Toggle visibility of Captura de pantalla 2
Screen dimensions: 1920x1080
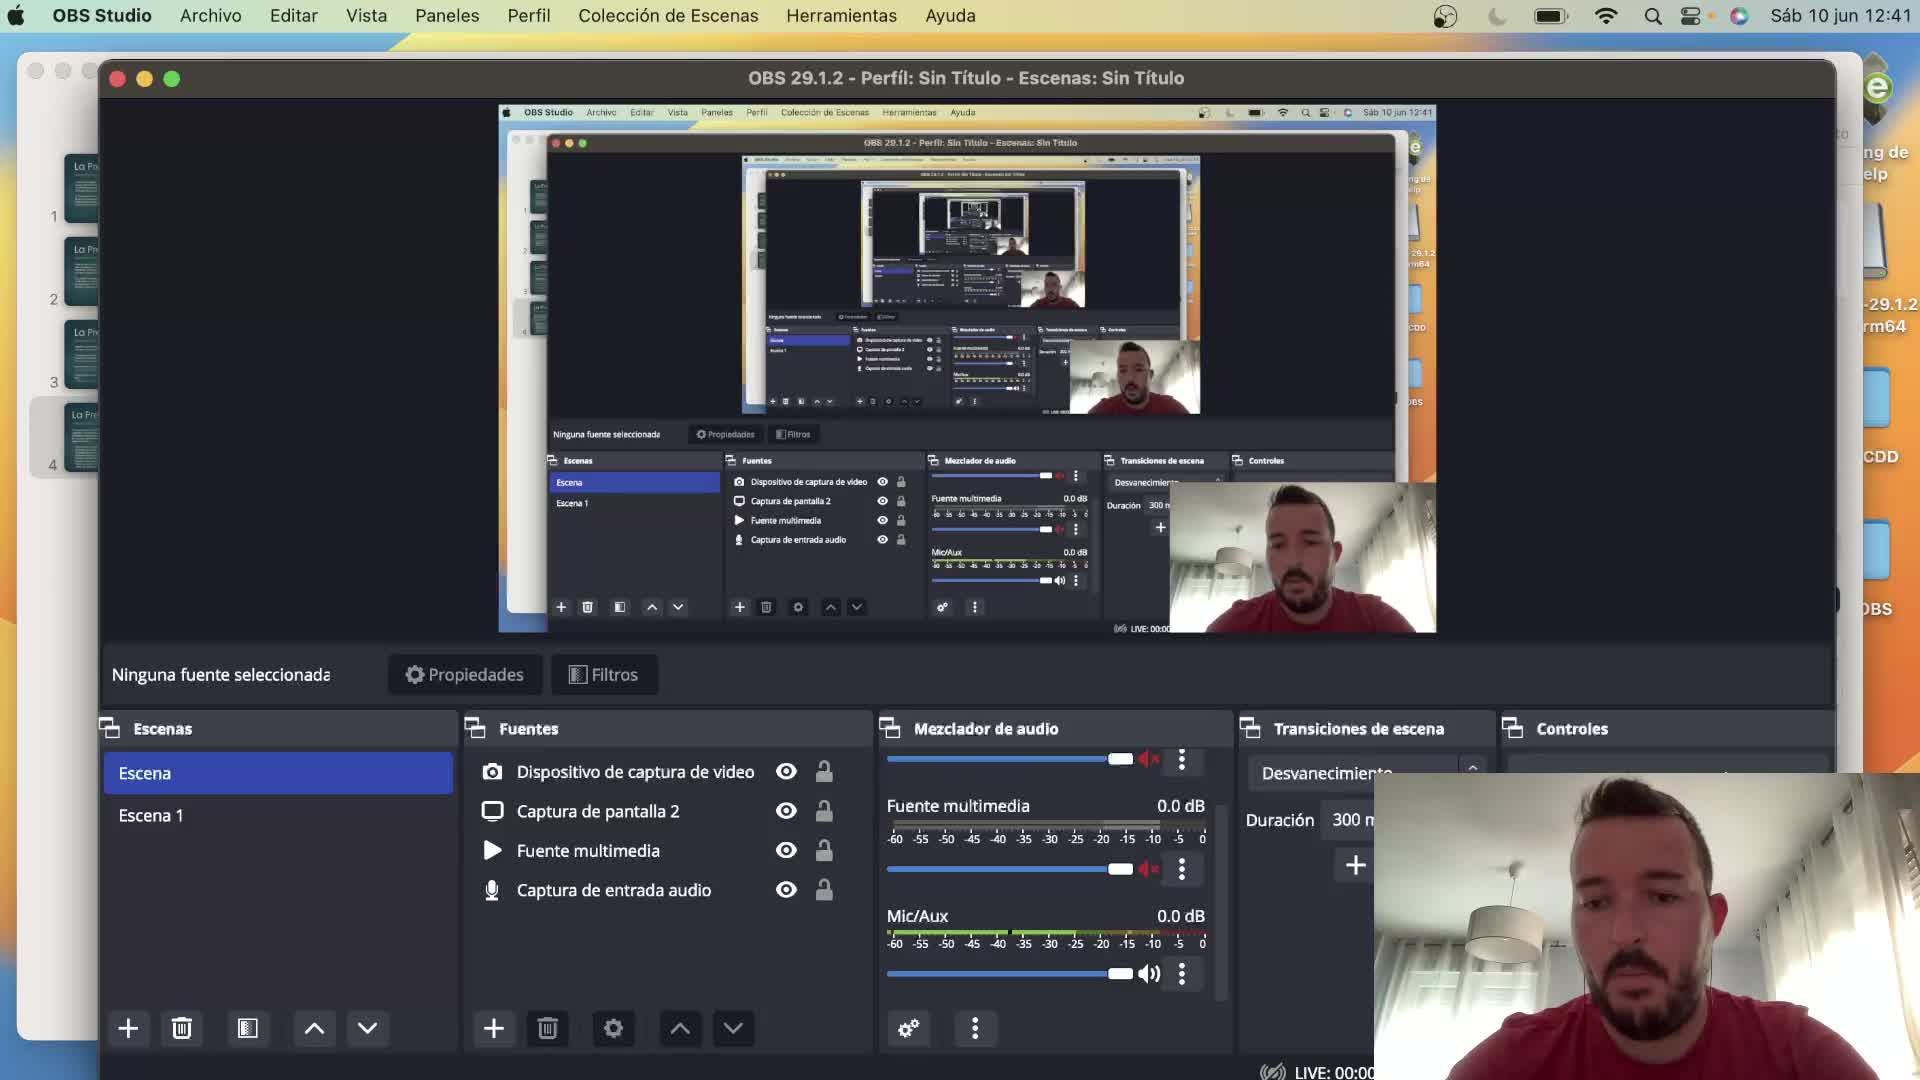point(786,811)
